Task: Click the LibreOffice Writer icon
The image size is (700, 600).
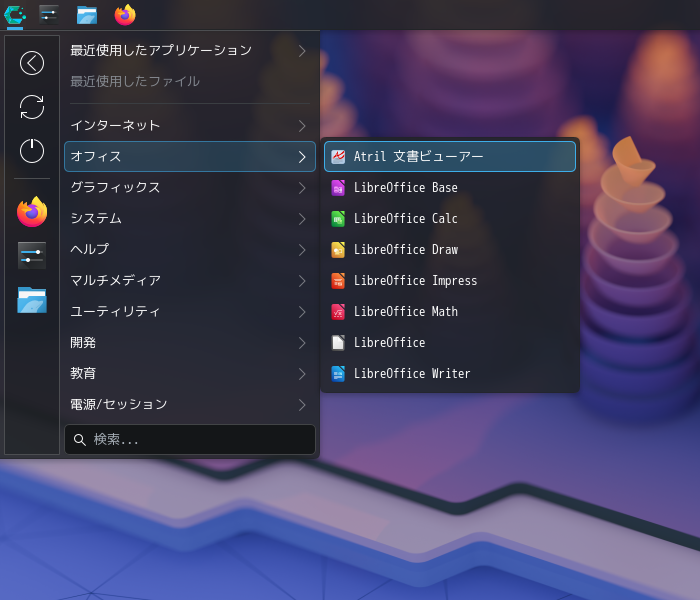Action: click(338, 374)
